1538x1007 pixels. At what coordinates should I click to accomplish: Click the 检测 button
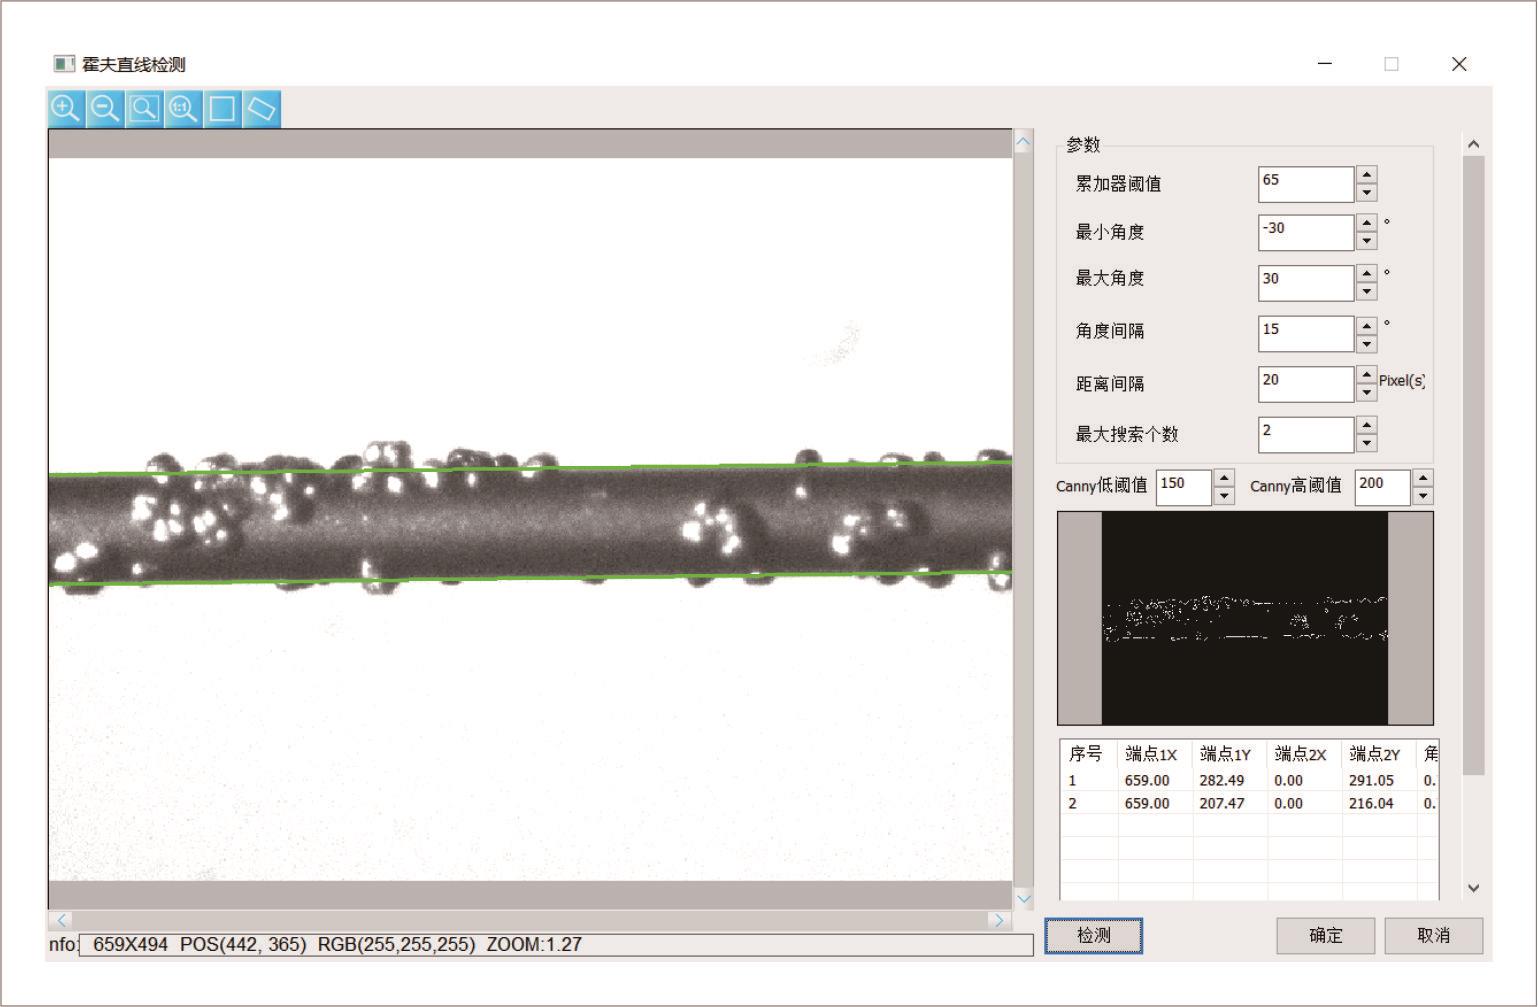[1093, 935]
